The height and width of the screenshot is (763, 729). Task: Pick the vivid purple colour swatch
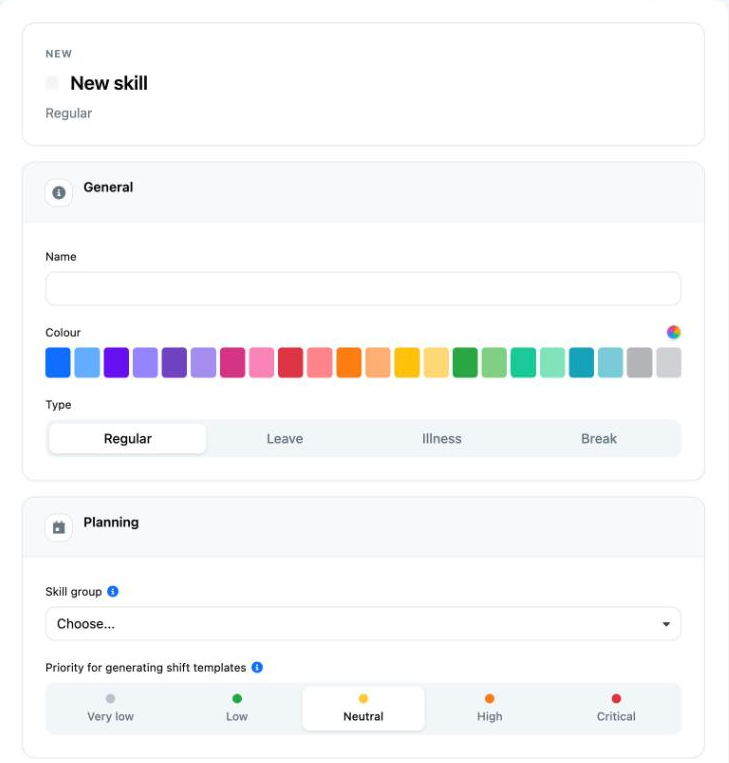[x=116, y=363]
